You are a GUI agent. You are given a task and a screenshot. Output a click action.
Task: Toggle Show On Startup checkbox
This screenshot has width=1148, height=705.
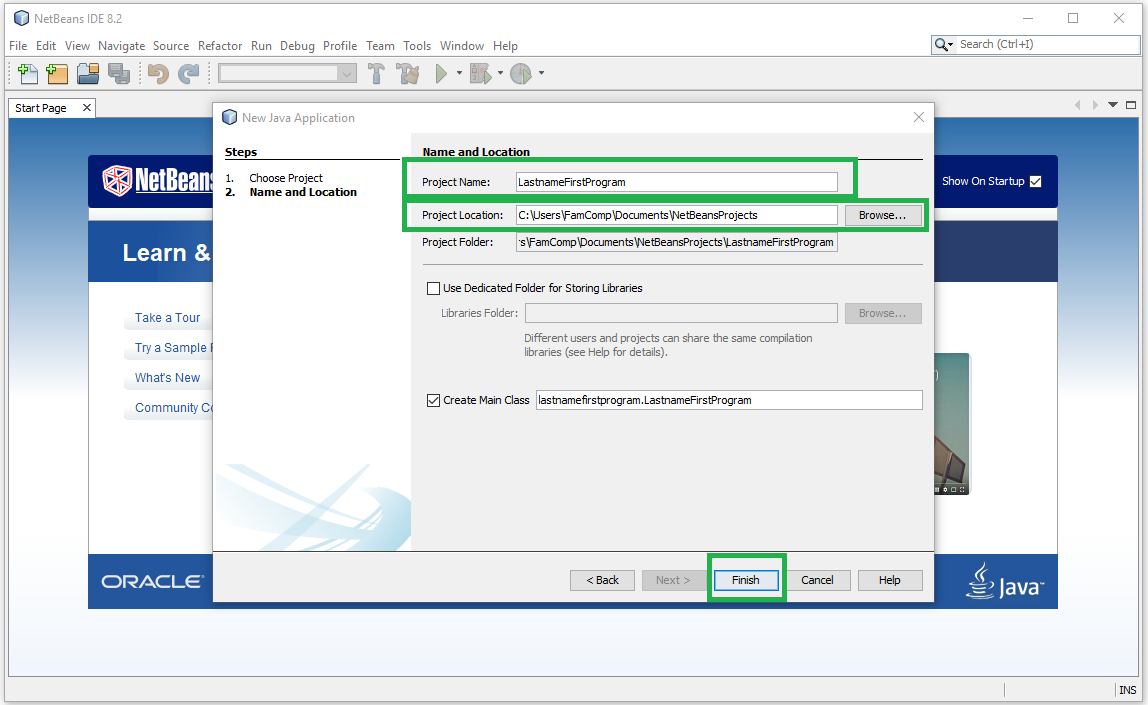click(x=1035, y=182)
